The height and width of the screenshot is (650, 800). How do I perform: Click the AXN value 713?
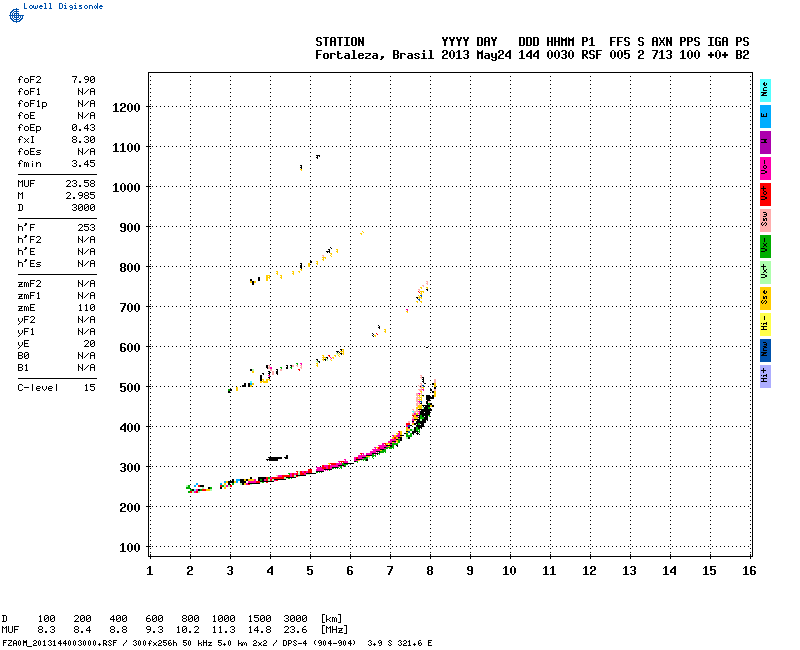(x=662, y=55)
